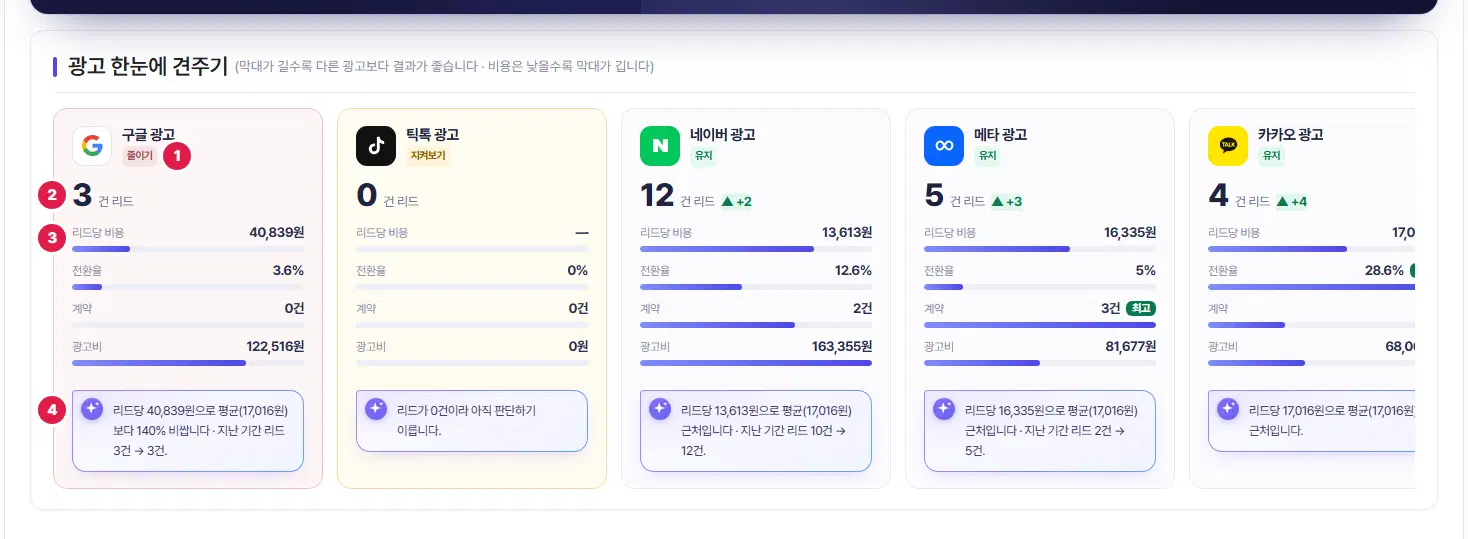Click the green Naver N logo
This screenshot has height=539, width=1468.
(660, 146)
